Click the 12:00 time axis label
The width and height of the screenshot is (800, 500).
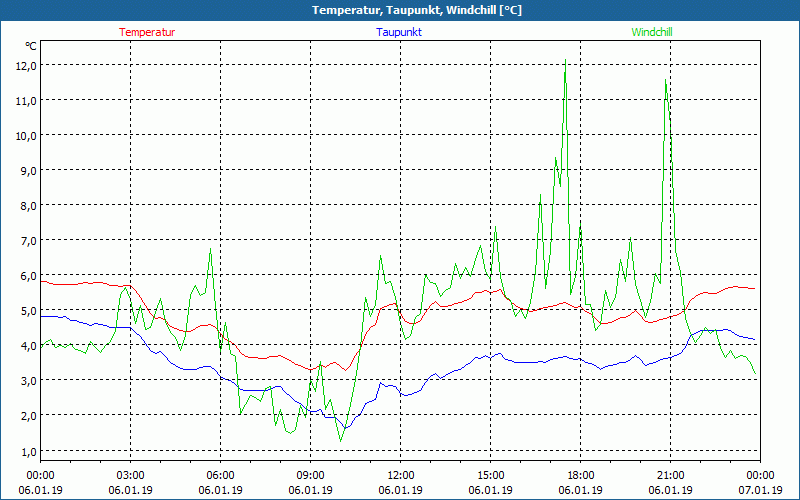coord(401,476)
